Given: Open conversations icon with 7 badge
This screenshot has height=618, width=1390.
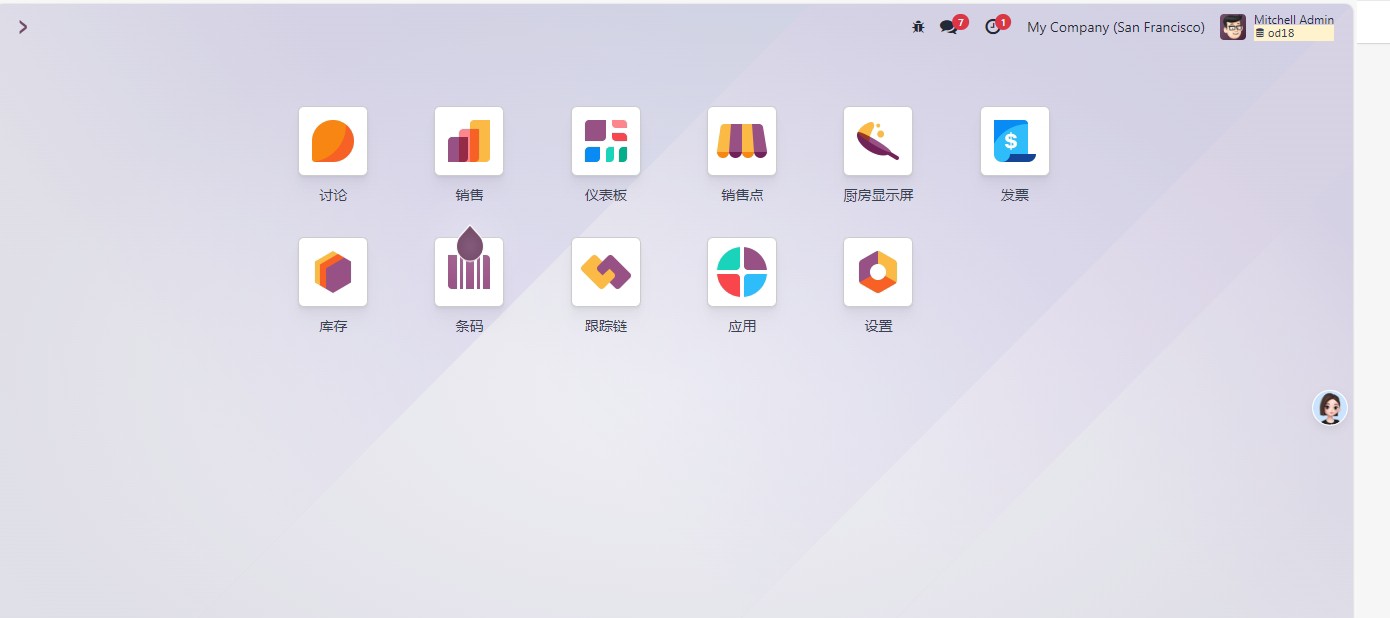Looking at the screenshot, I should coord(950,27).
